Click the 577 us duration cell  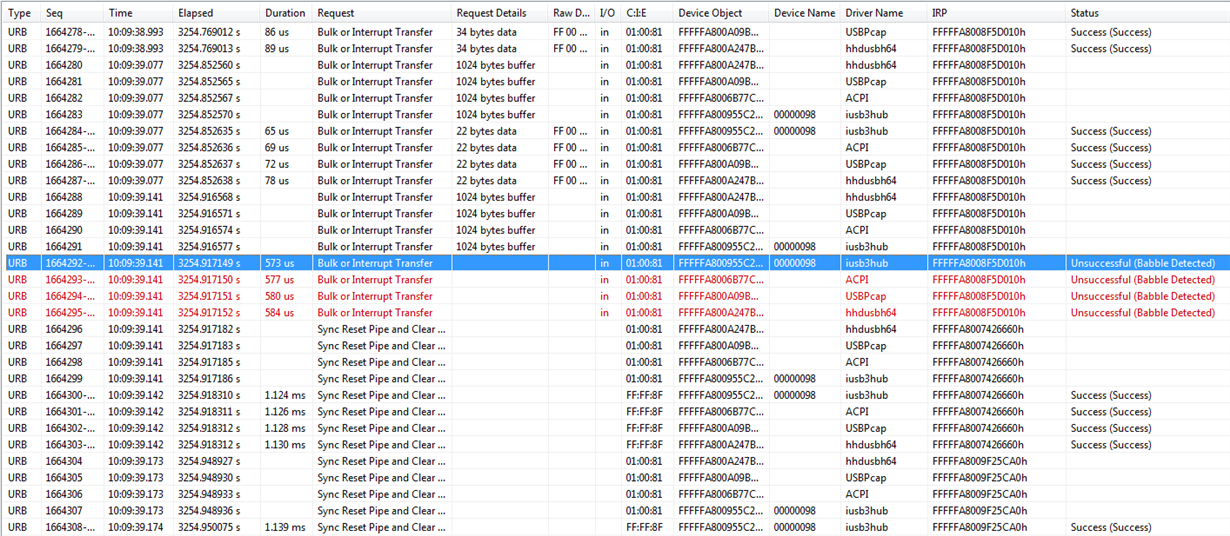pos(280,279)
